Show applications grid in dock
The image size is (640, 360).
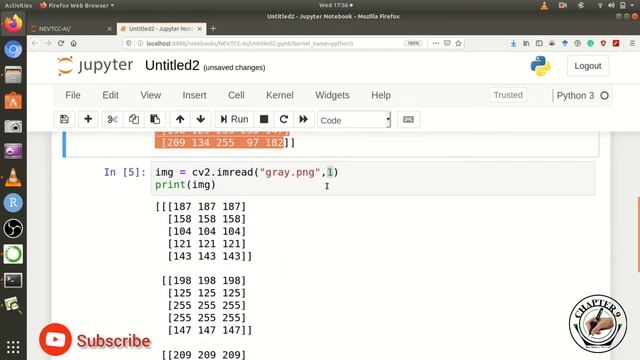(13, 347)
